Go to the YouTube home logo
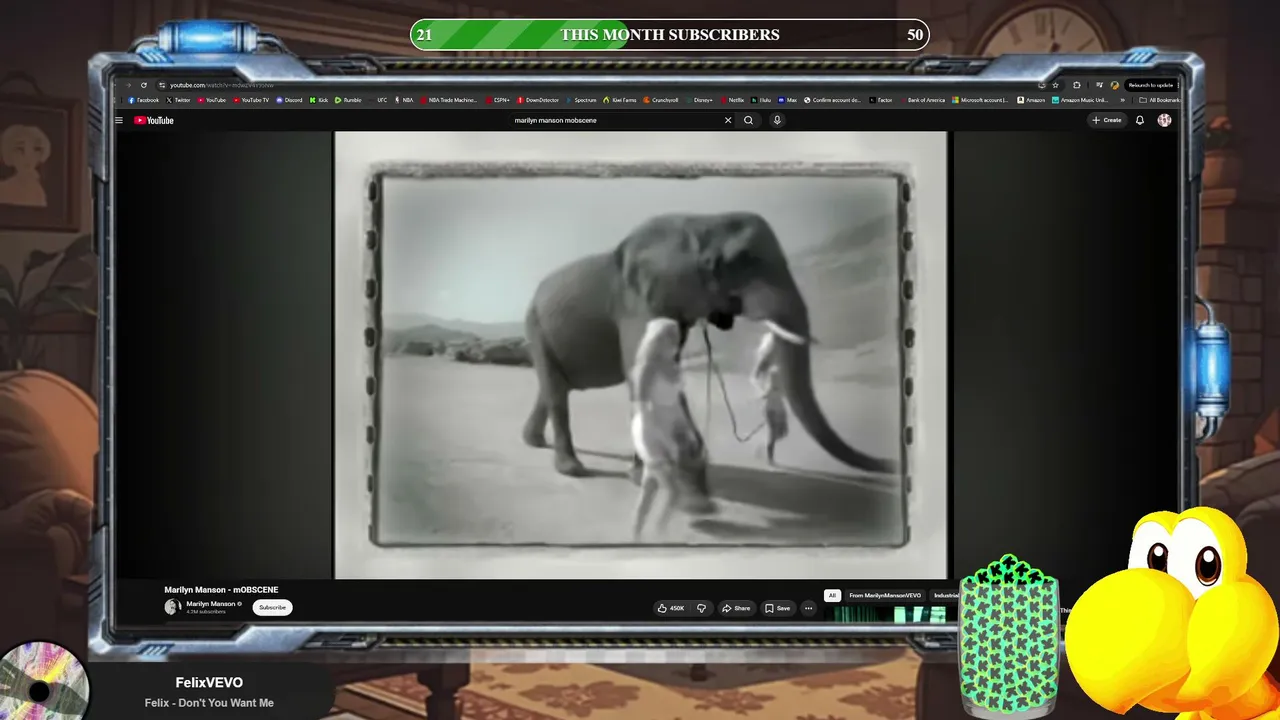The width and height of the screenshot is (1280, 720). [154, 120]
